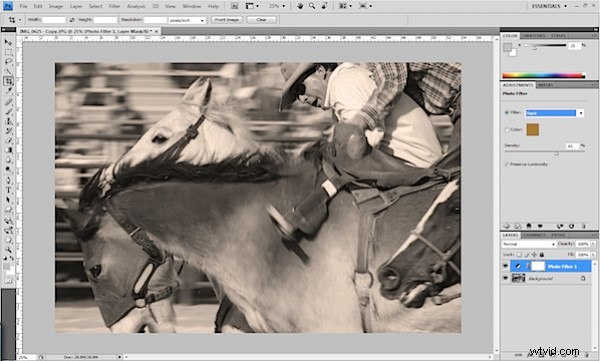Toggle Preserve Luminosity checkbox

pos(507,164)
